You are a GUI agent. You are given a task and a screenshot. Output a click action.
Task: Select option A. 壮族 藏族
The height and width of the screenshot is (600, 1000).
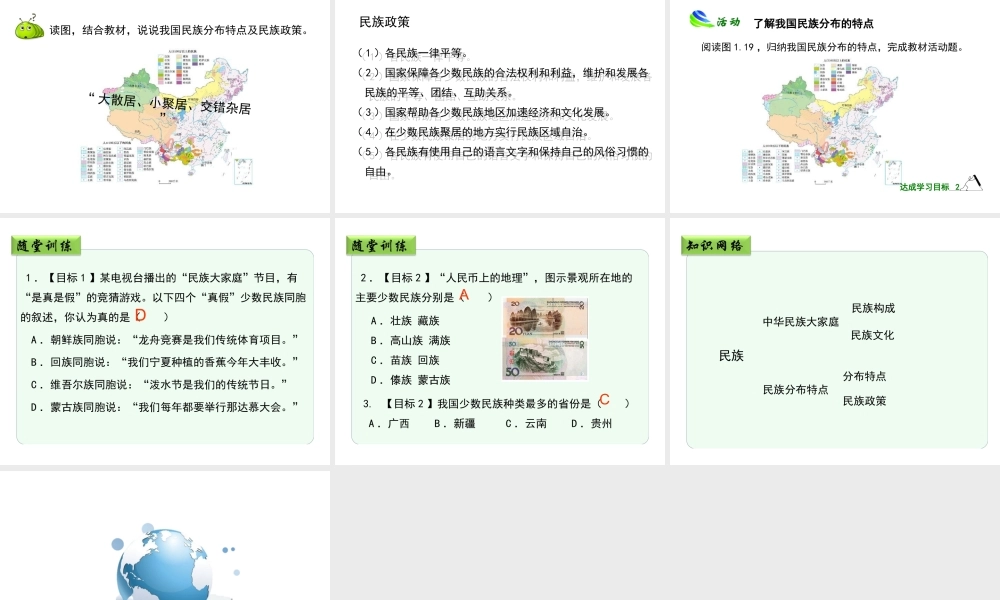pyautogui.click(x=405, y=321)
